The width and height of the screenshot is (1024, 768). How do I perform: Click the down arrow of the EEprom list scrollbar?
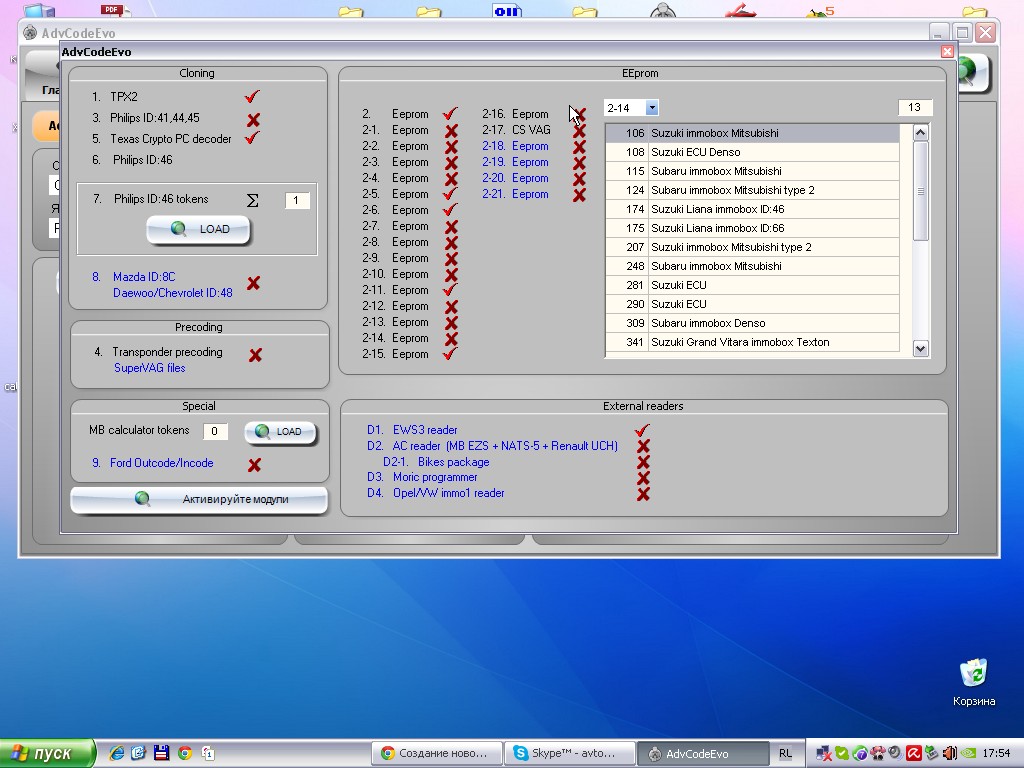coord(920,349)
